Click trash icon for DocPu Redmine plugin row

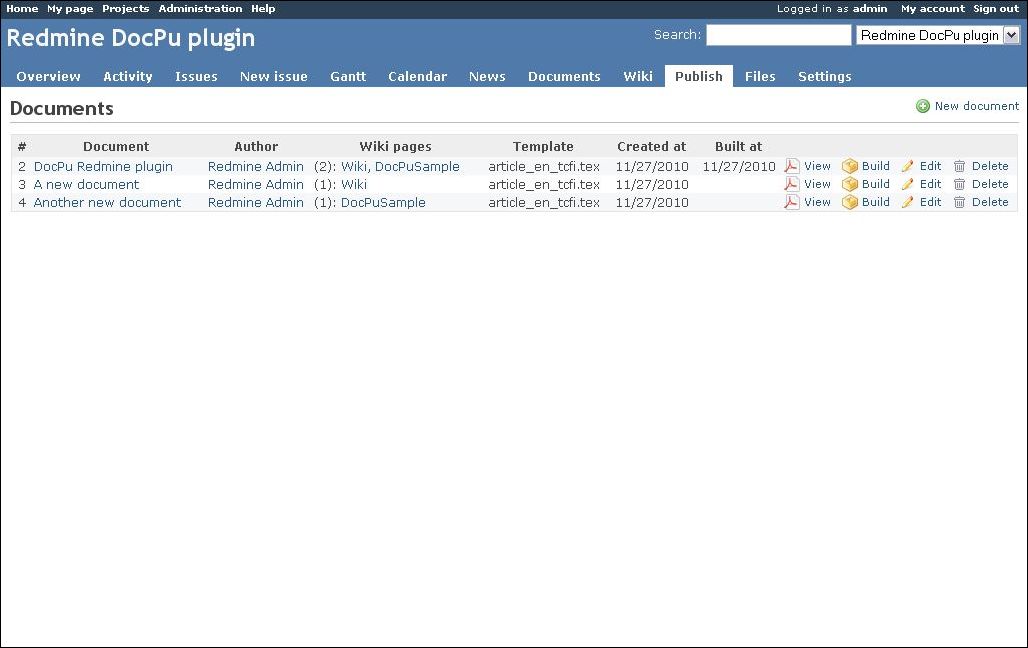tap(959, 166)
